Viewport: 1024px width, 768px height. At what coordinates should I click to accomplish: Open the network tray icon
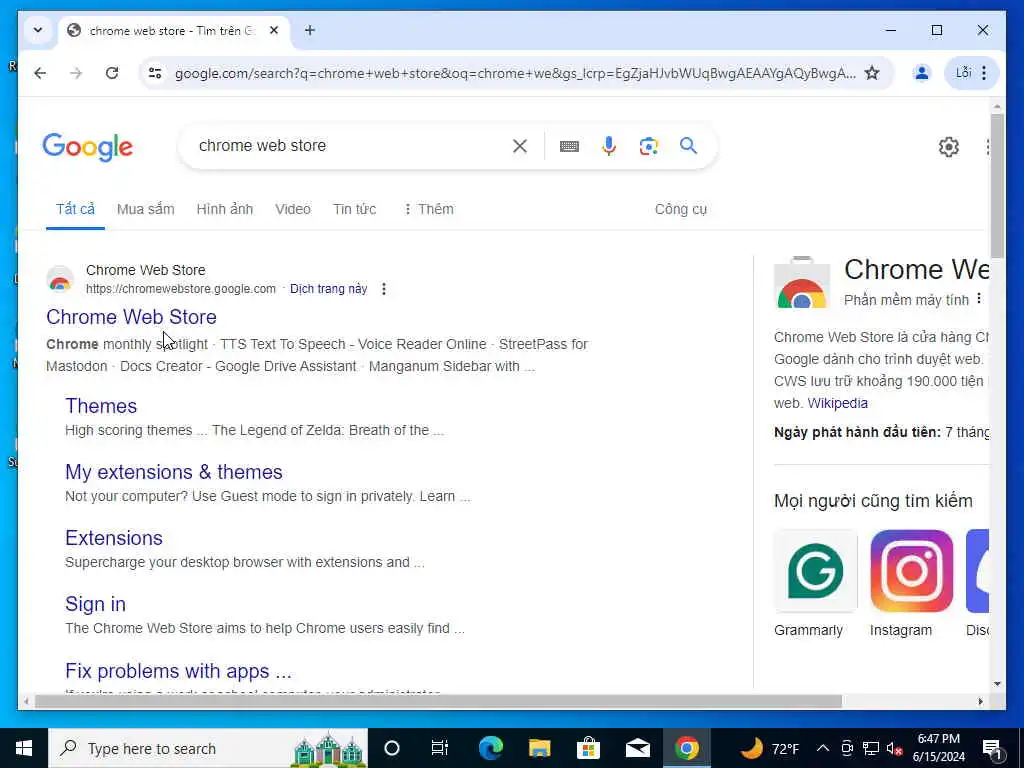point(871,748)
